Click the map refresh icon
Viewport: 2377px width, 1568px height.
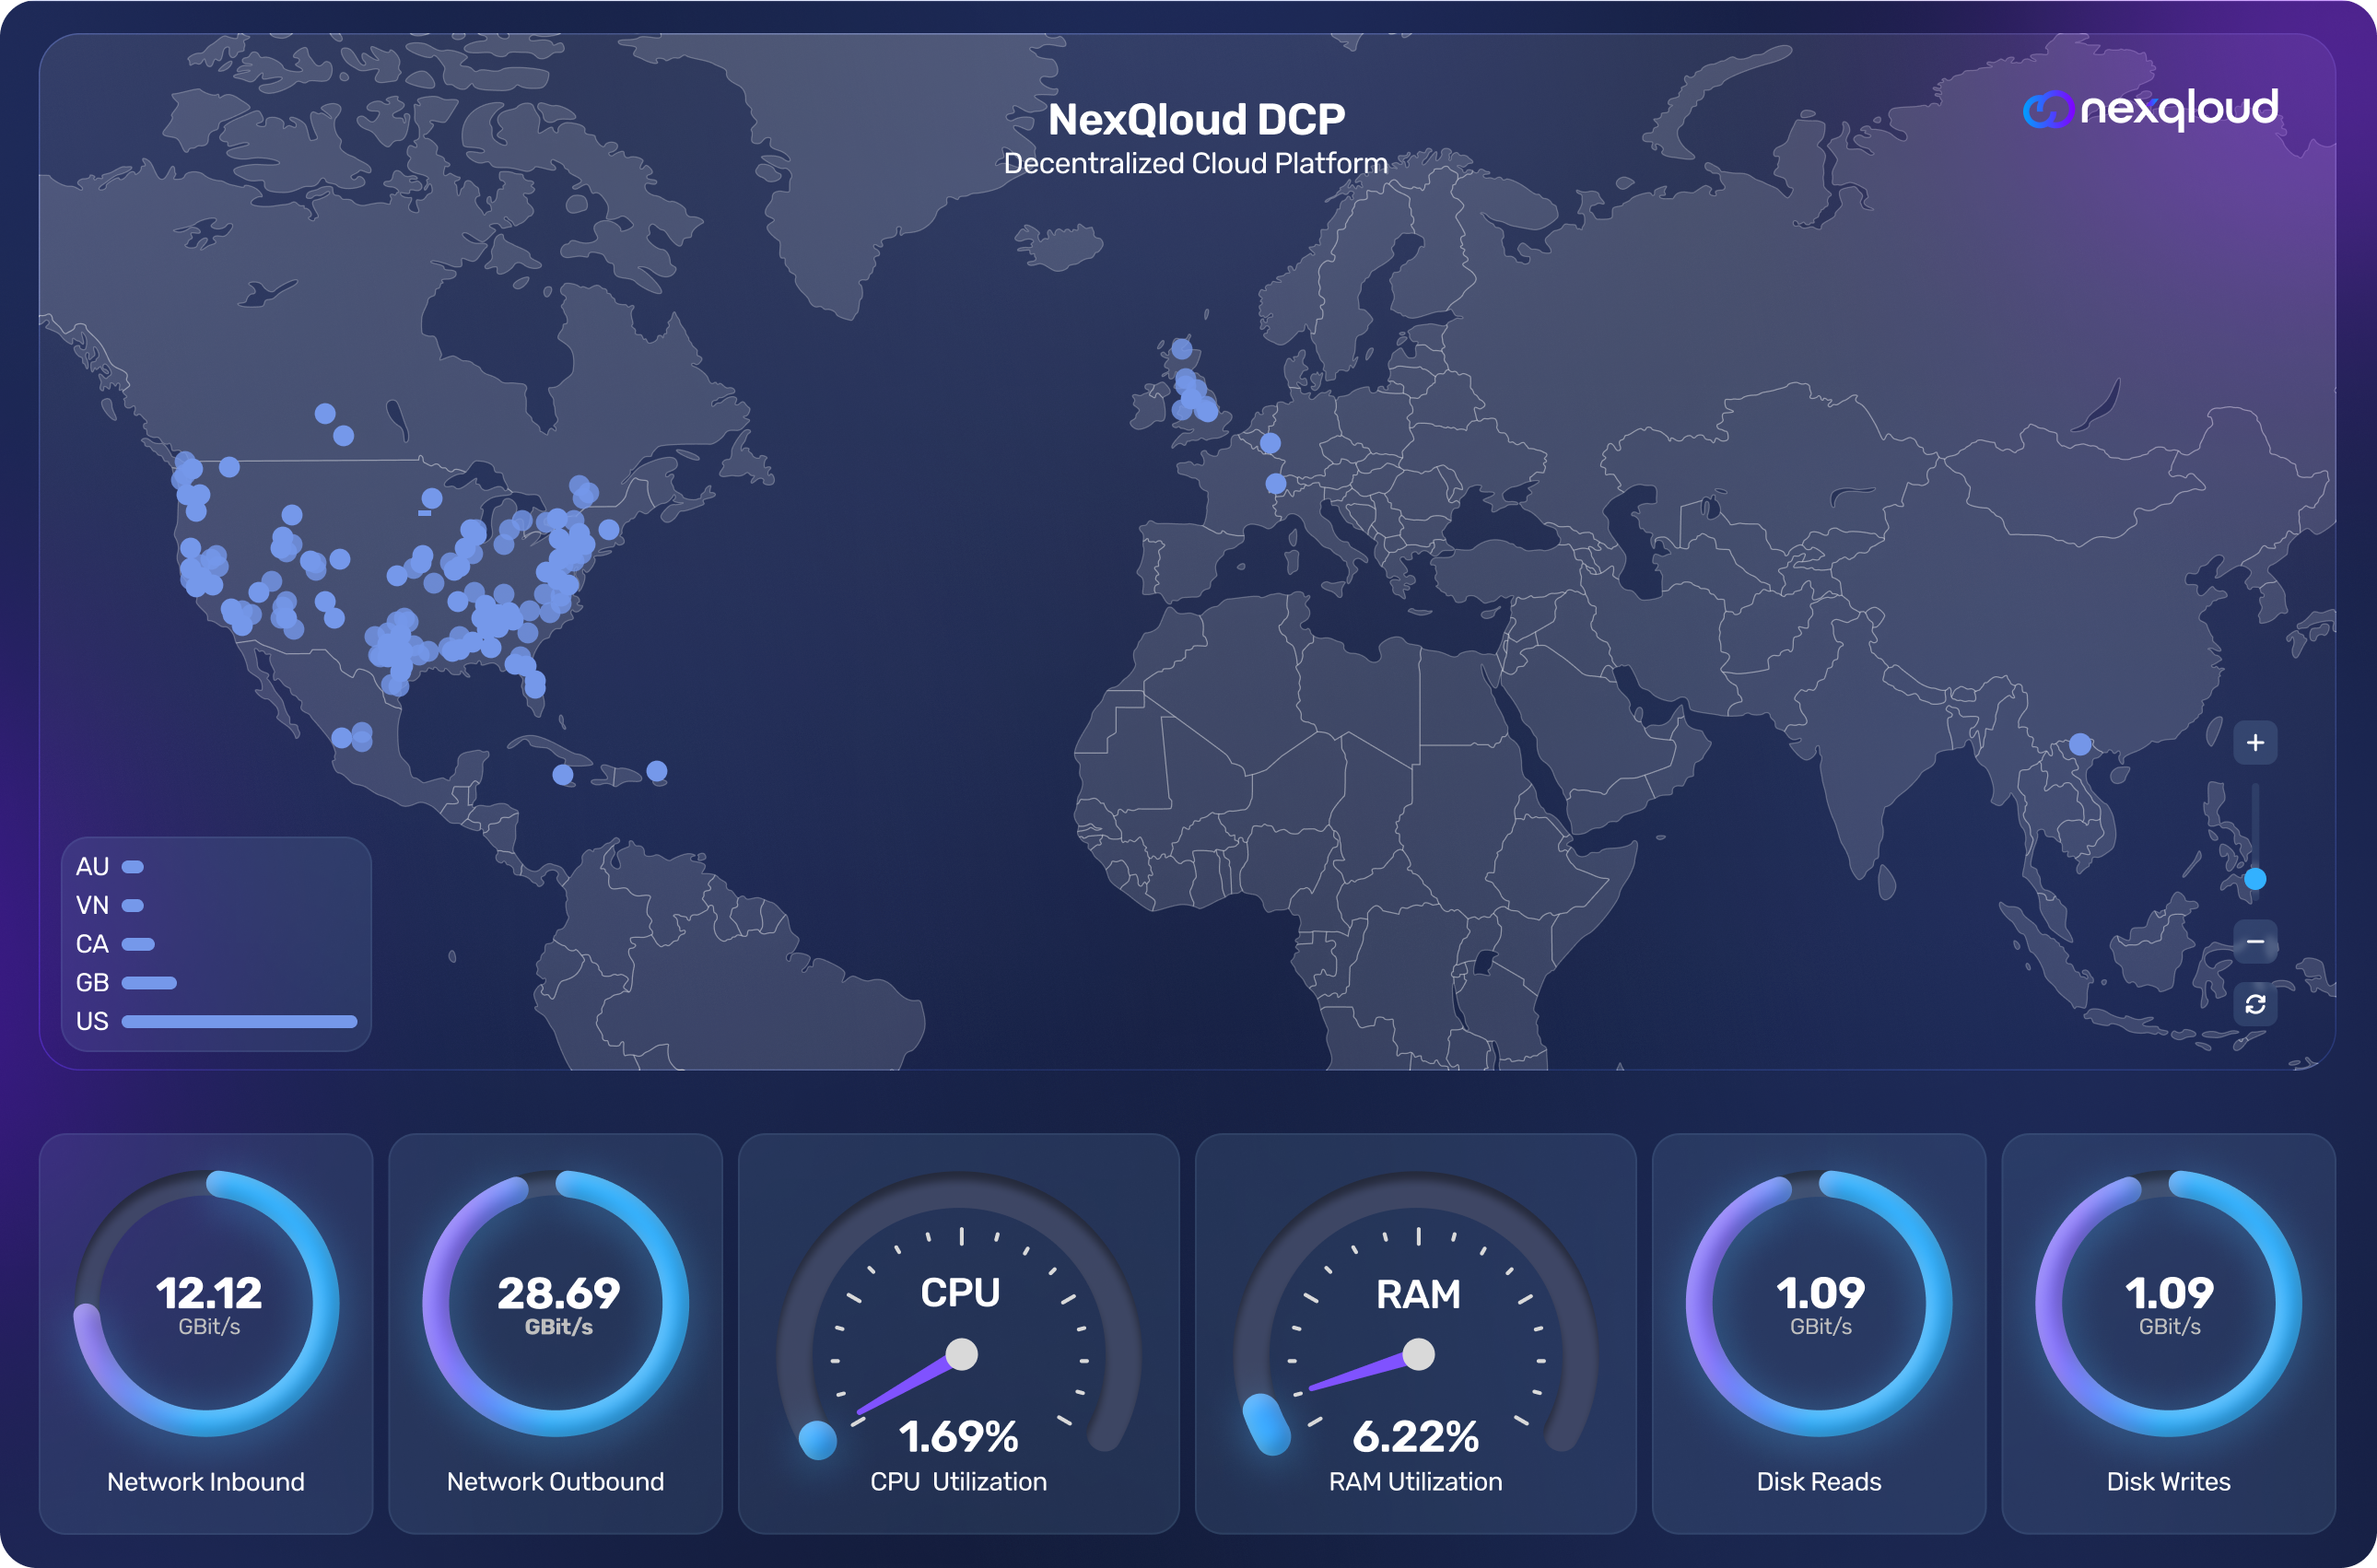click(2255, 1005)
